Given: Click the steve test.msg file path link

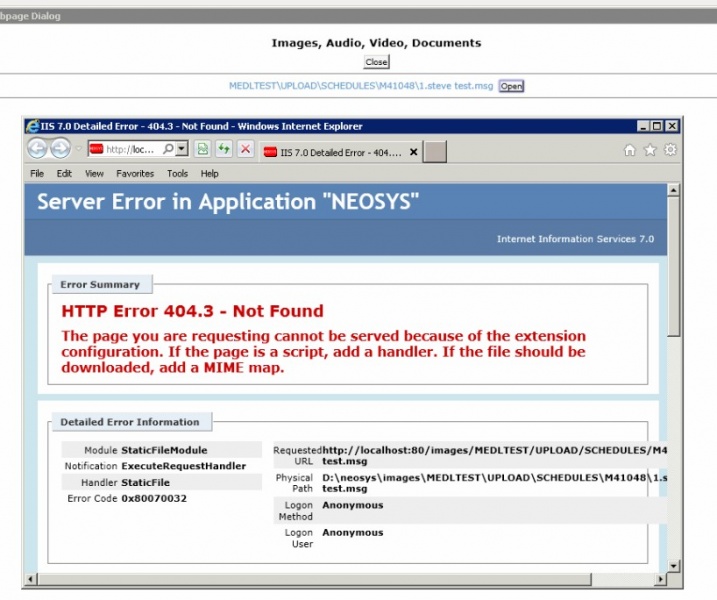Looking at the screenshot, I should point(361,86).
